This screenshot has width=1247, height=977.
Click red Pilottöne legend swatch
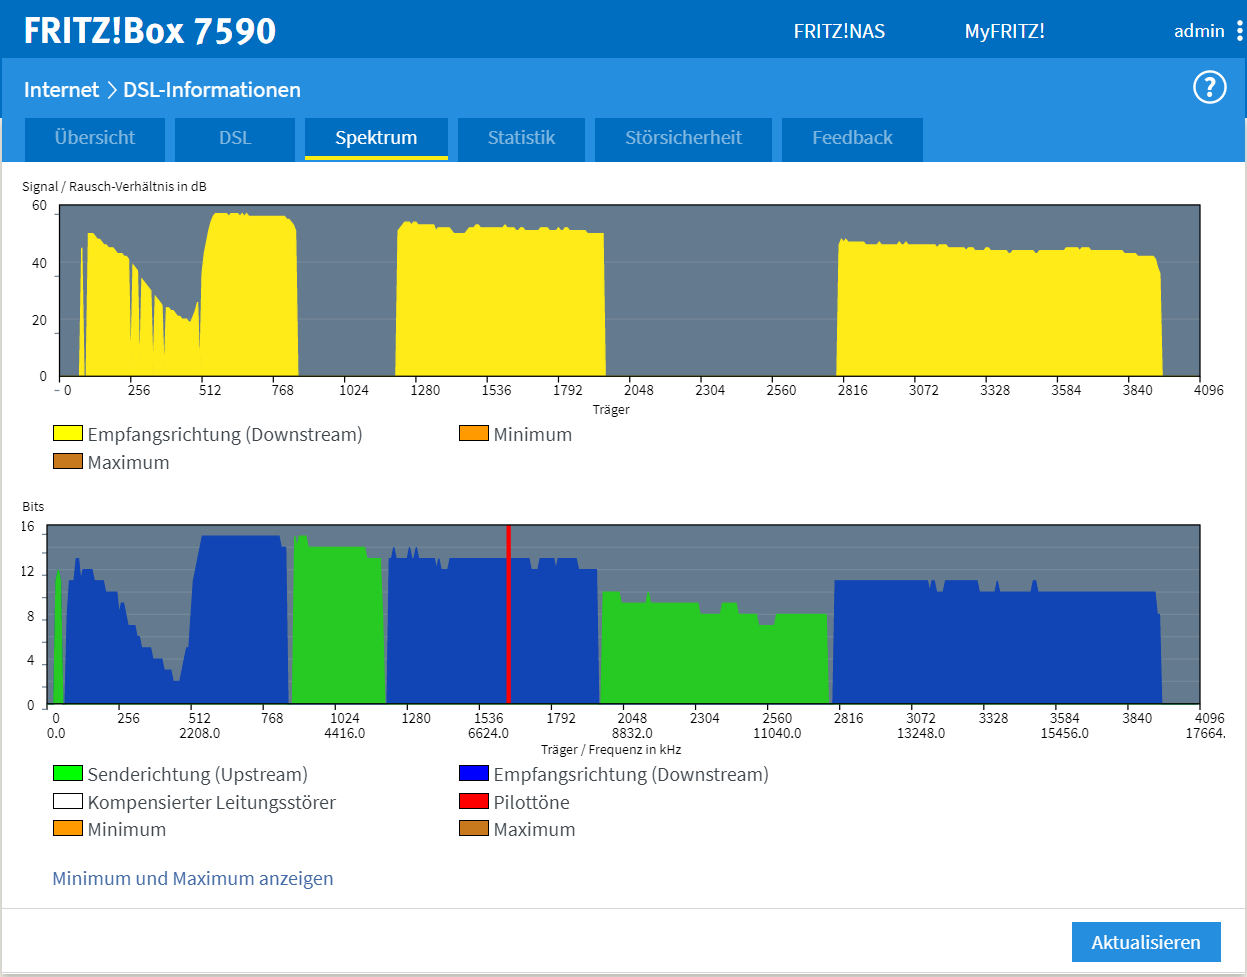pyautogui.click(x=474, y=801)
